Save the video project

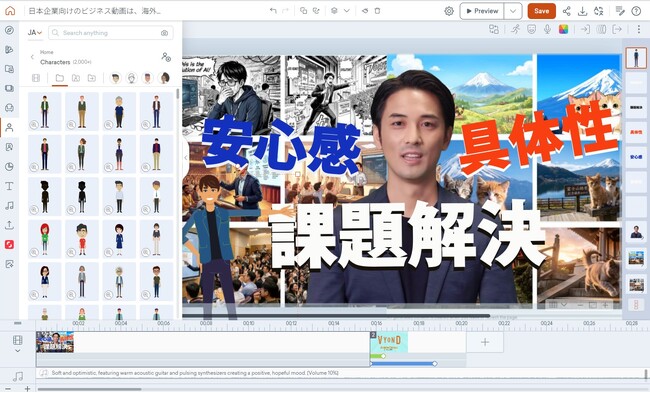click(x=541, y=11)
